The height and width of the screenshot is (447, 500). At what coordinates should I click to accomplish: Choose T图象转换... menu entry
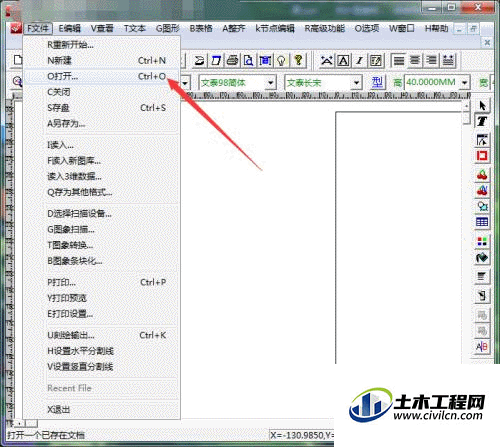point(103,245)
